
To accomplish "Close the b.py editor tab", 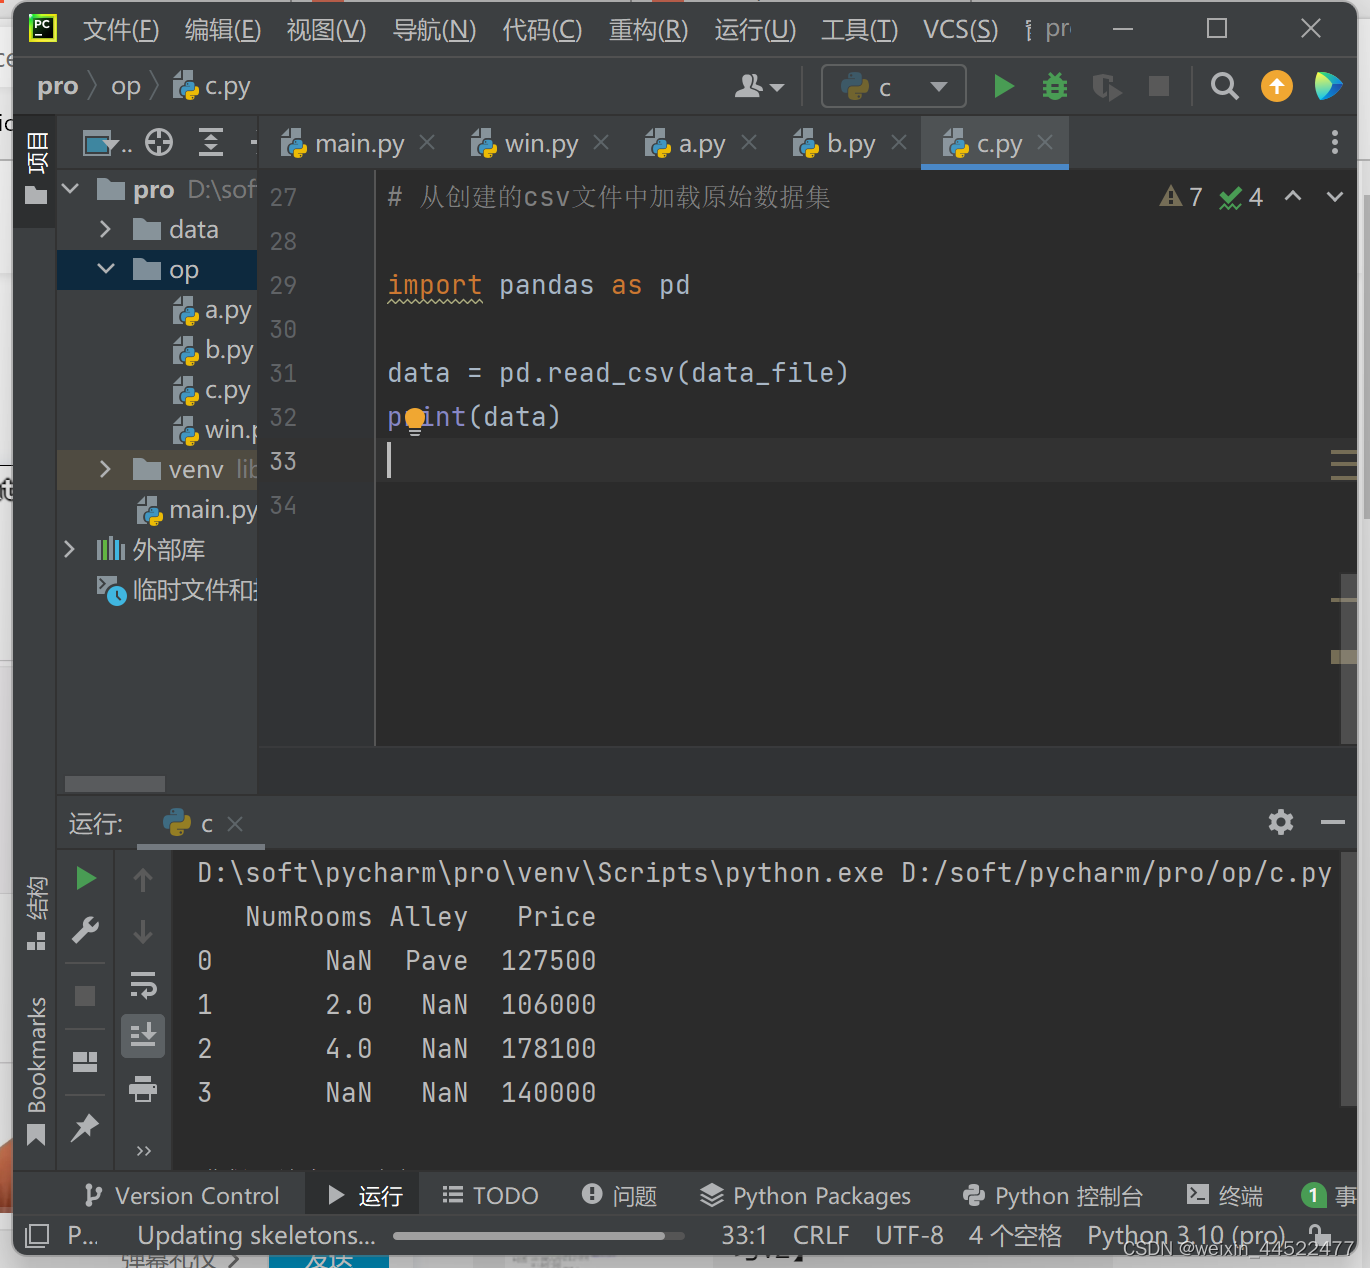I will coord(899,143).
